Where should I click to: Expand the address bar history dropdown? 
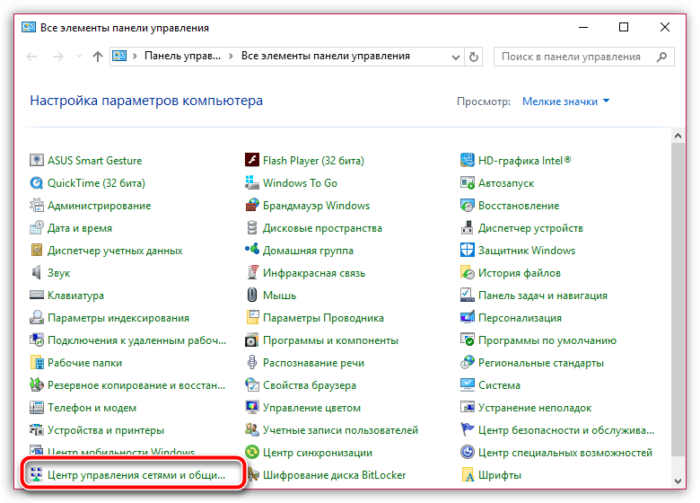455,57
